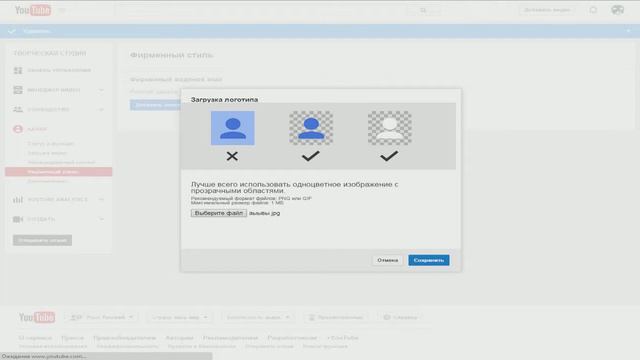
Task: Open Дополнительно under Канал
Action: [x=47, y=181]
